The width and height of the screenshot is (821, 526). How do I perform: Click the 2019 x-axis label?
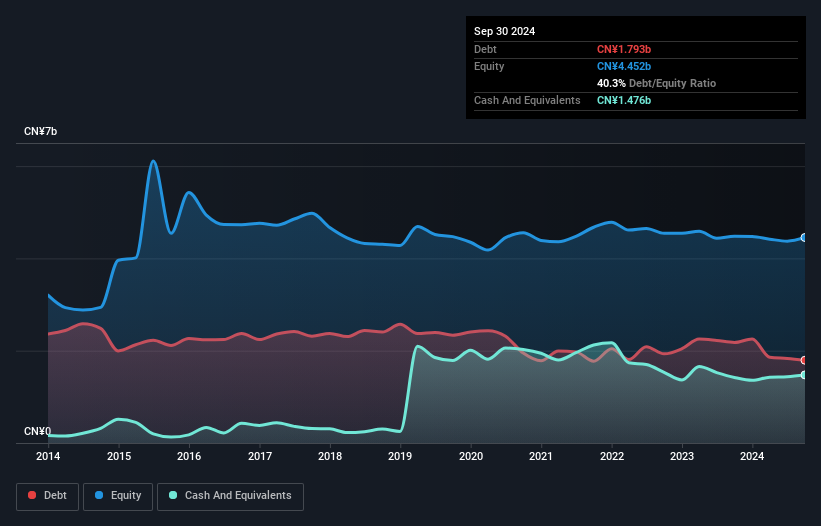(x=400, y=456)
